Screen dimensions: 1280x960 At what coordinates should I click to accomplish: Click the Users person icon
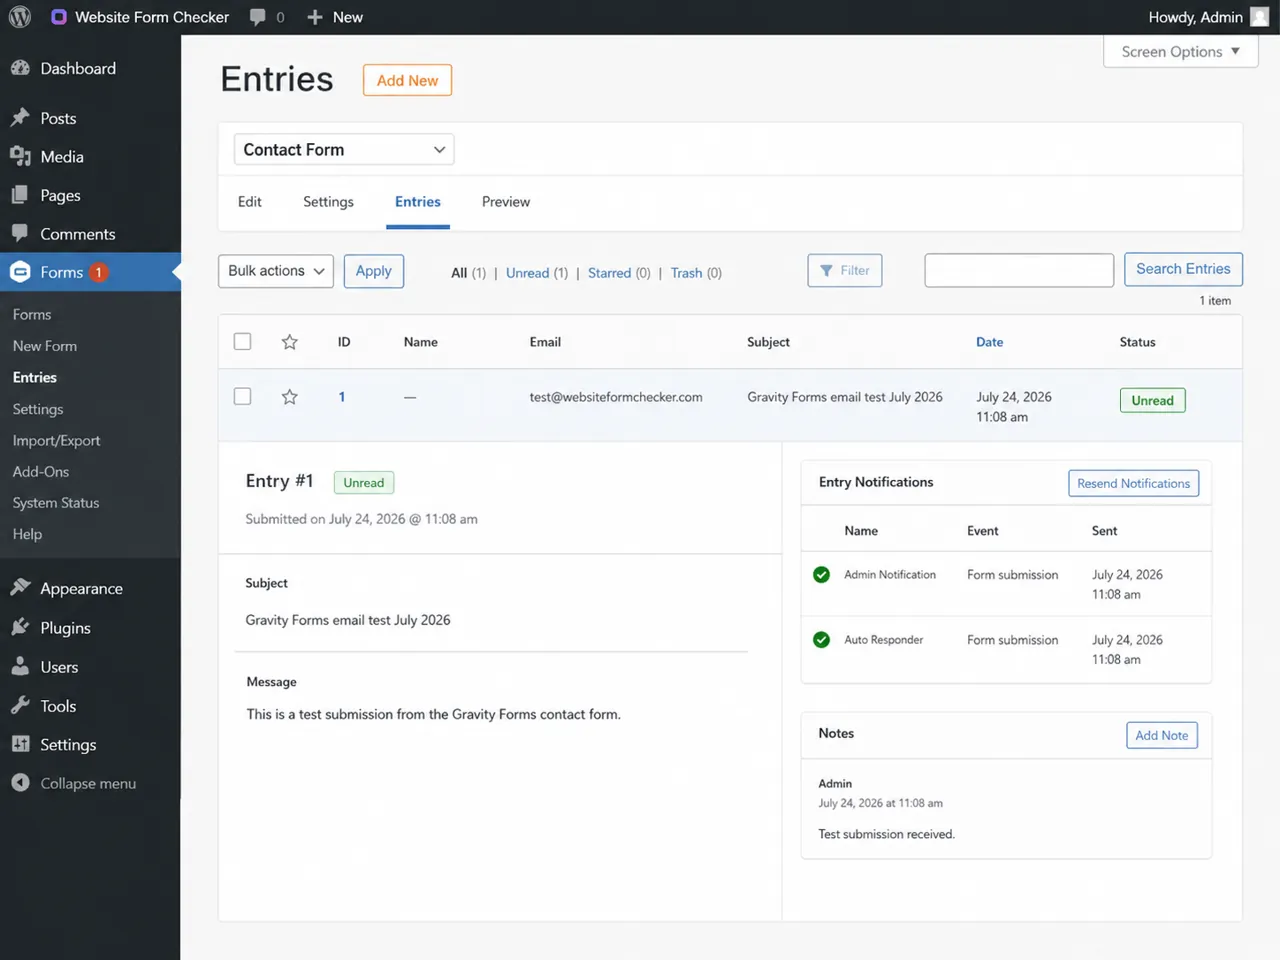20,666
